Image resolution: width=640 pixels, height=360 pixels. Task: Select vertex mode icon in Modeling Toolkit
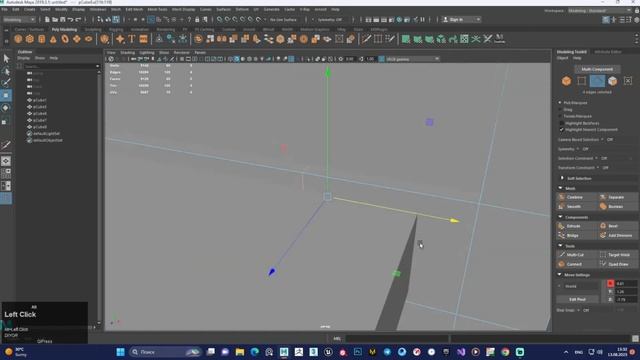tap(582, 81)
